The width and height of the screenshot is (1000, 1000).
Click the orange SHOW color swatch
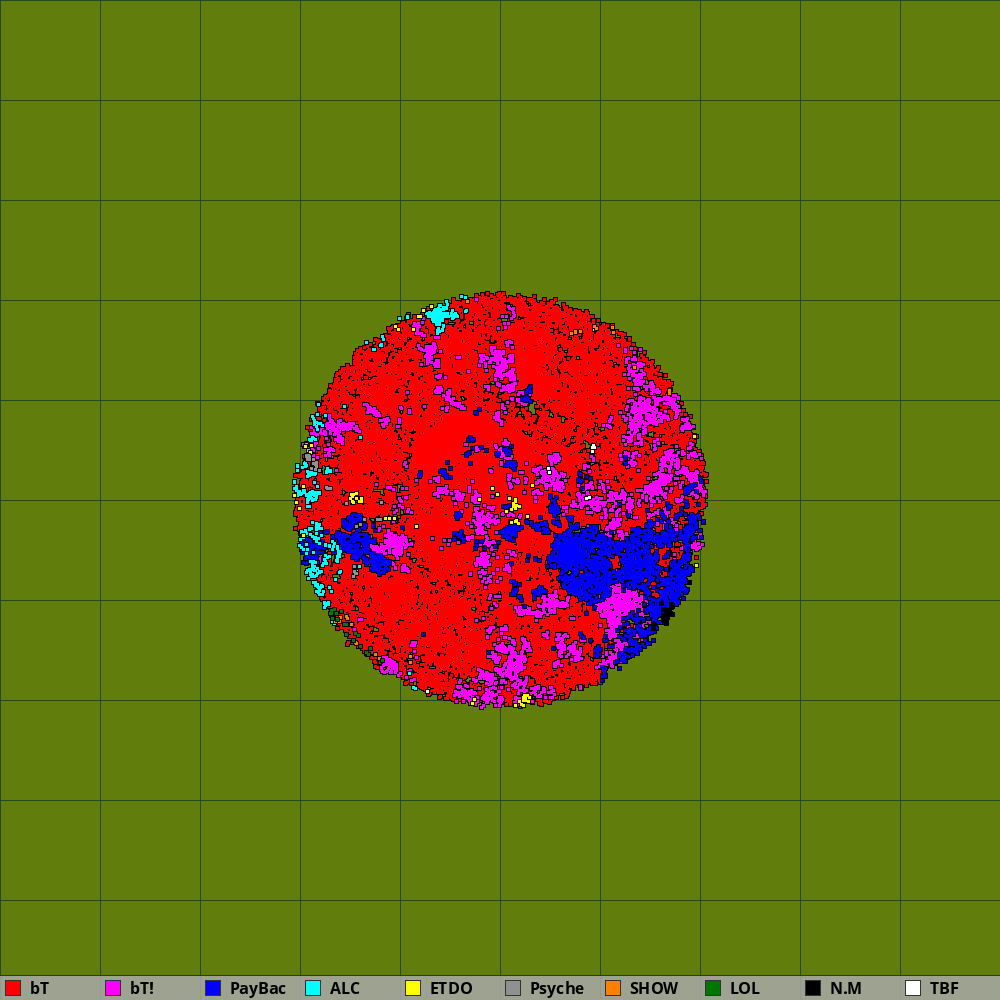[613, 988]
